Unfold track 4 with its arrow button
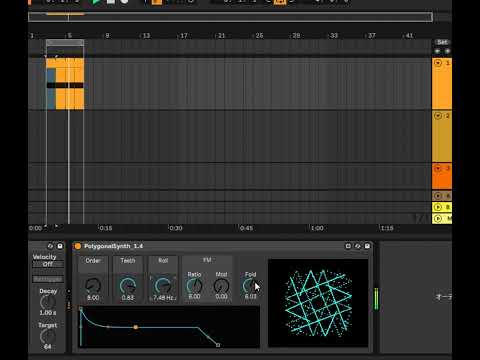Screen dimensions: 480x360 (438, 196)
